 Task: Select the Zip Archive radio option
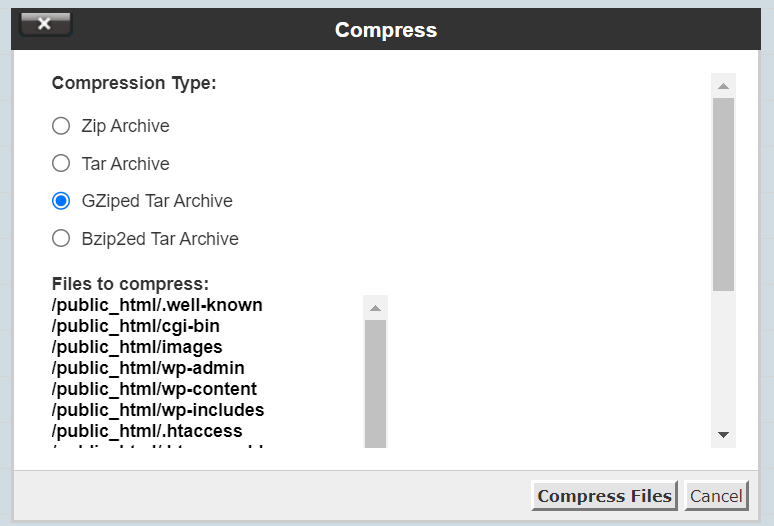[61, 126]
